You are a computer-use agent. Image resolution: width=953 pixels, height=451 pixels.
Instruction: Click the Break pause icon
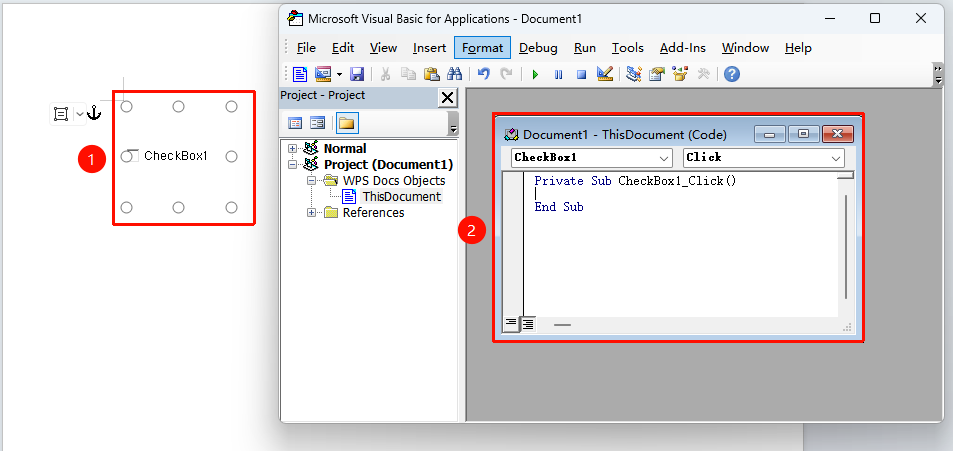click(x=558, y=75)
